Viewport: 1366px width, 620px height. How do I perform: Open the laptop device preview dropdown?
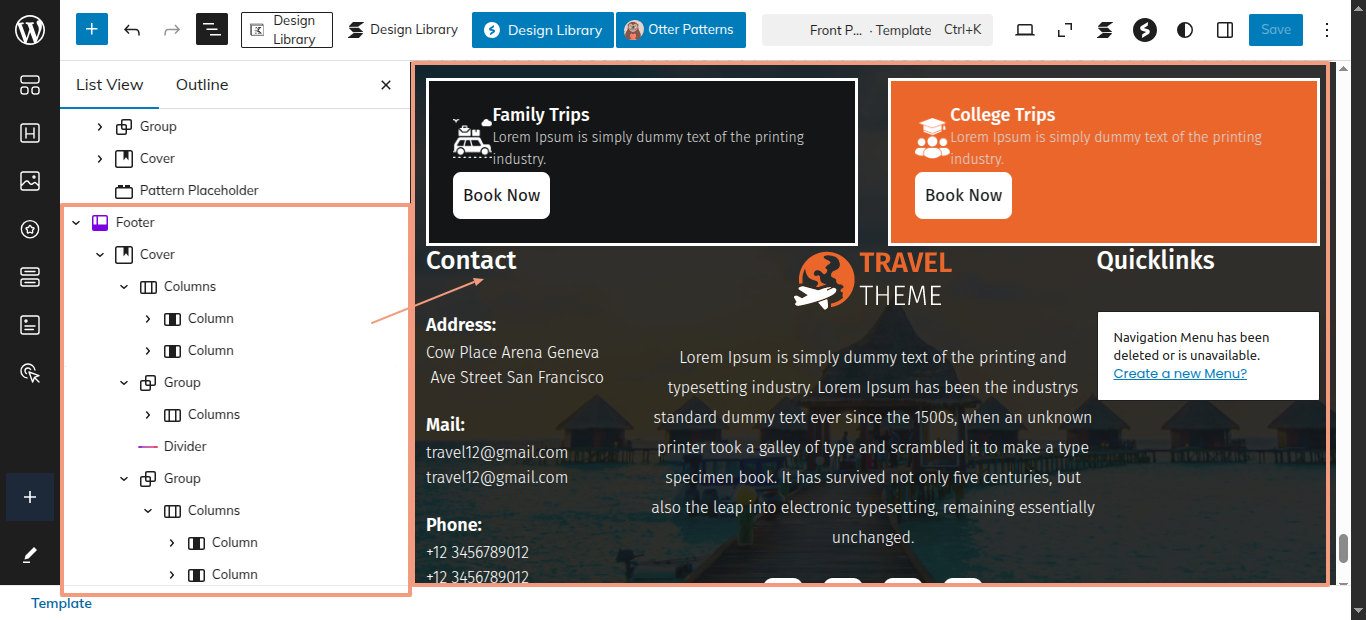coord(1025,30)
